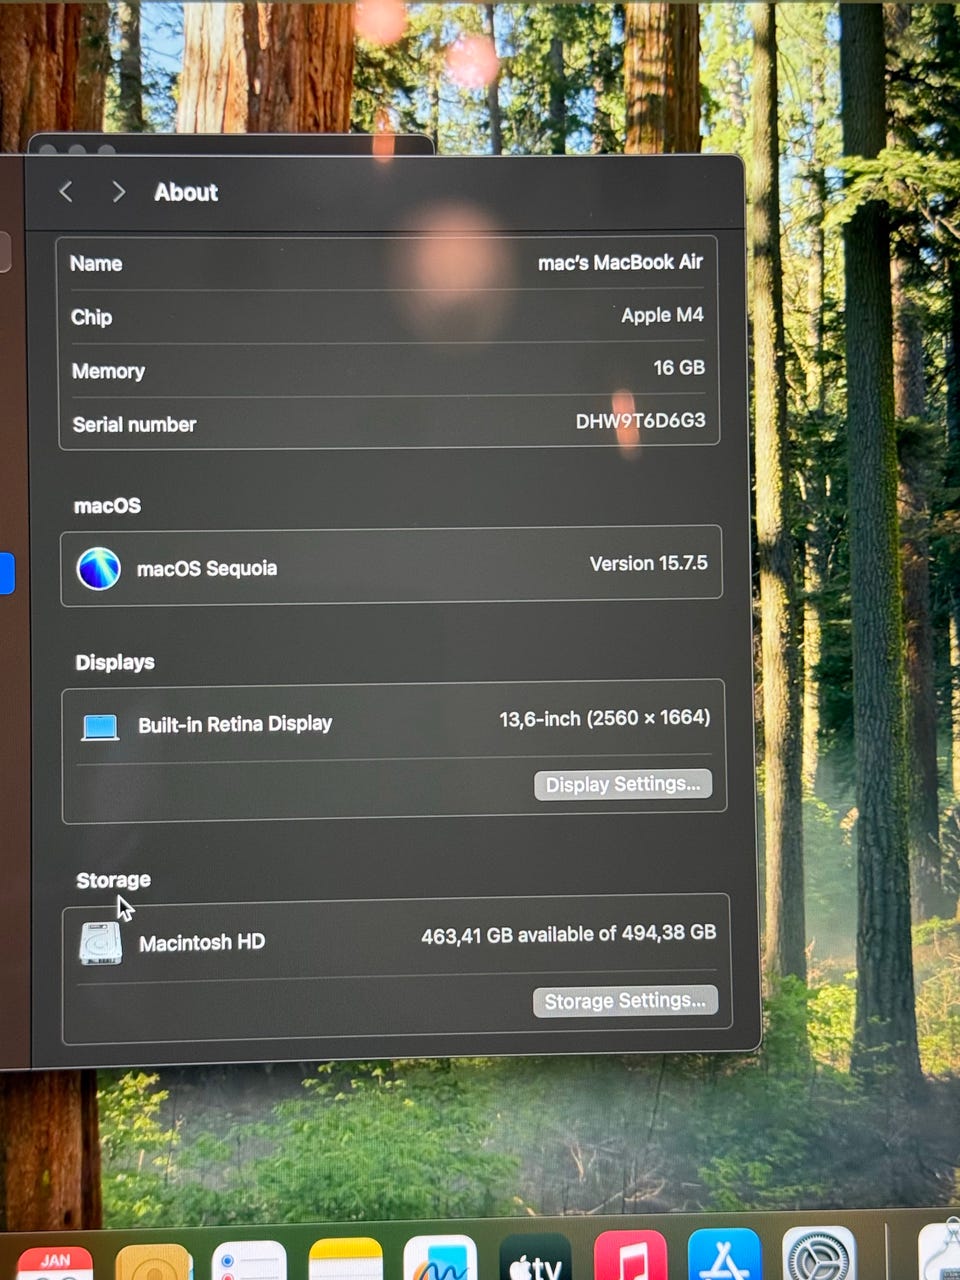Click the "Macintosh HD" label

click(x=202, y=943)
